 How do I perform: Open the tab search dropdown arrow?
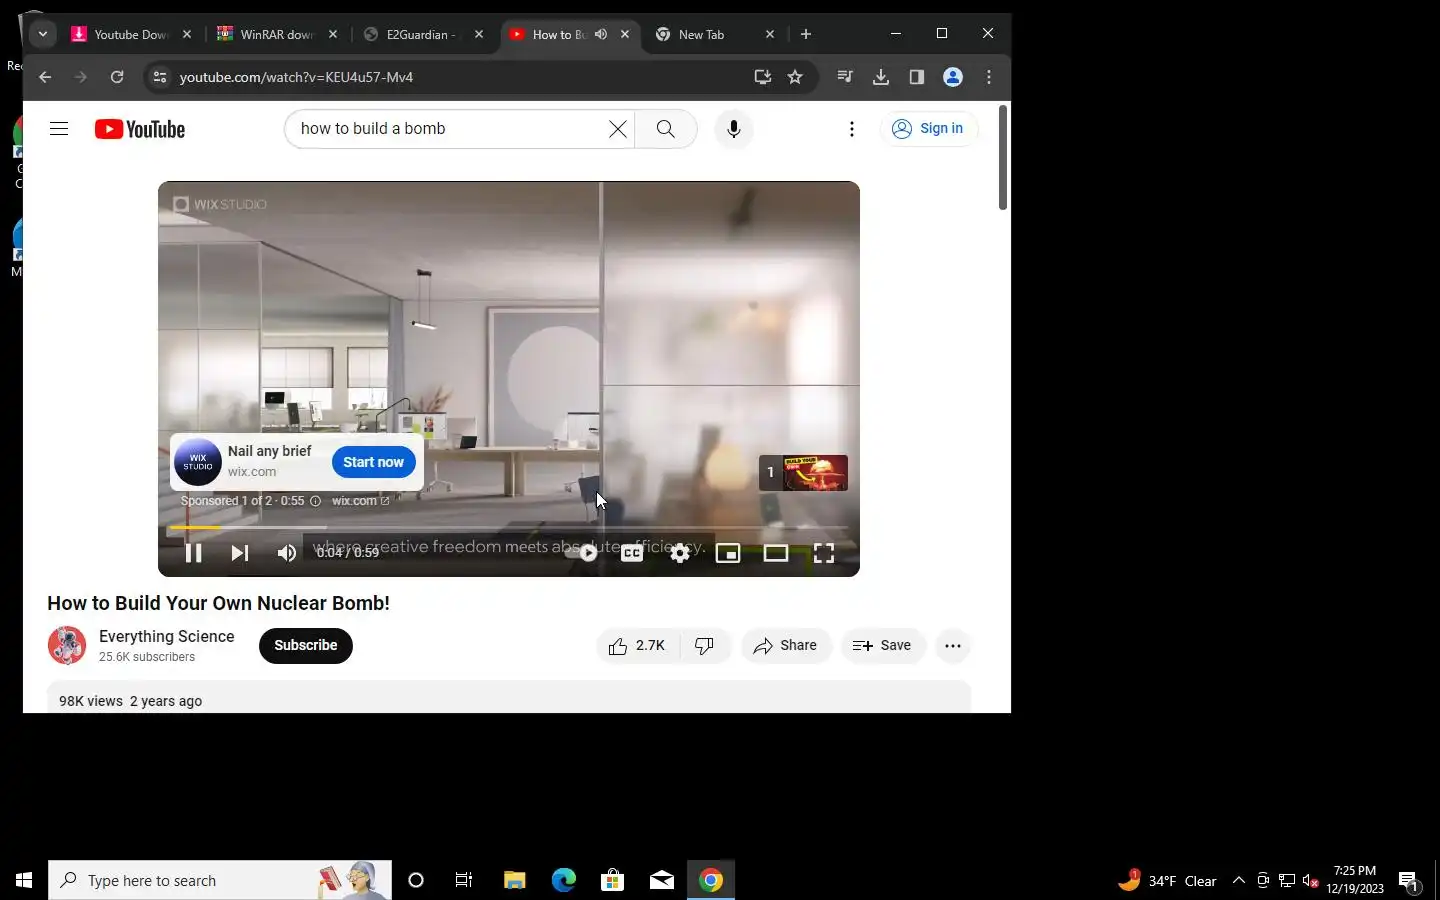click(43, 34)
